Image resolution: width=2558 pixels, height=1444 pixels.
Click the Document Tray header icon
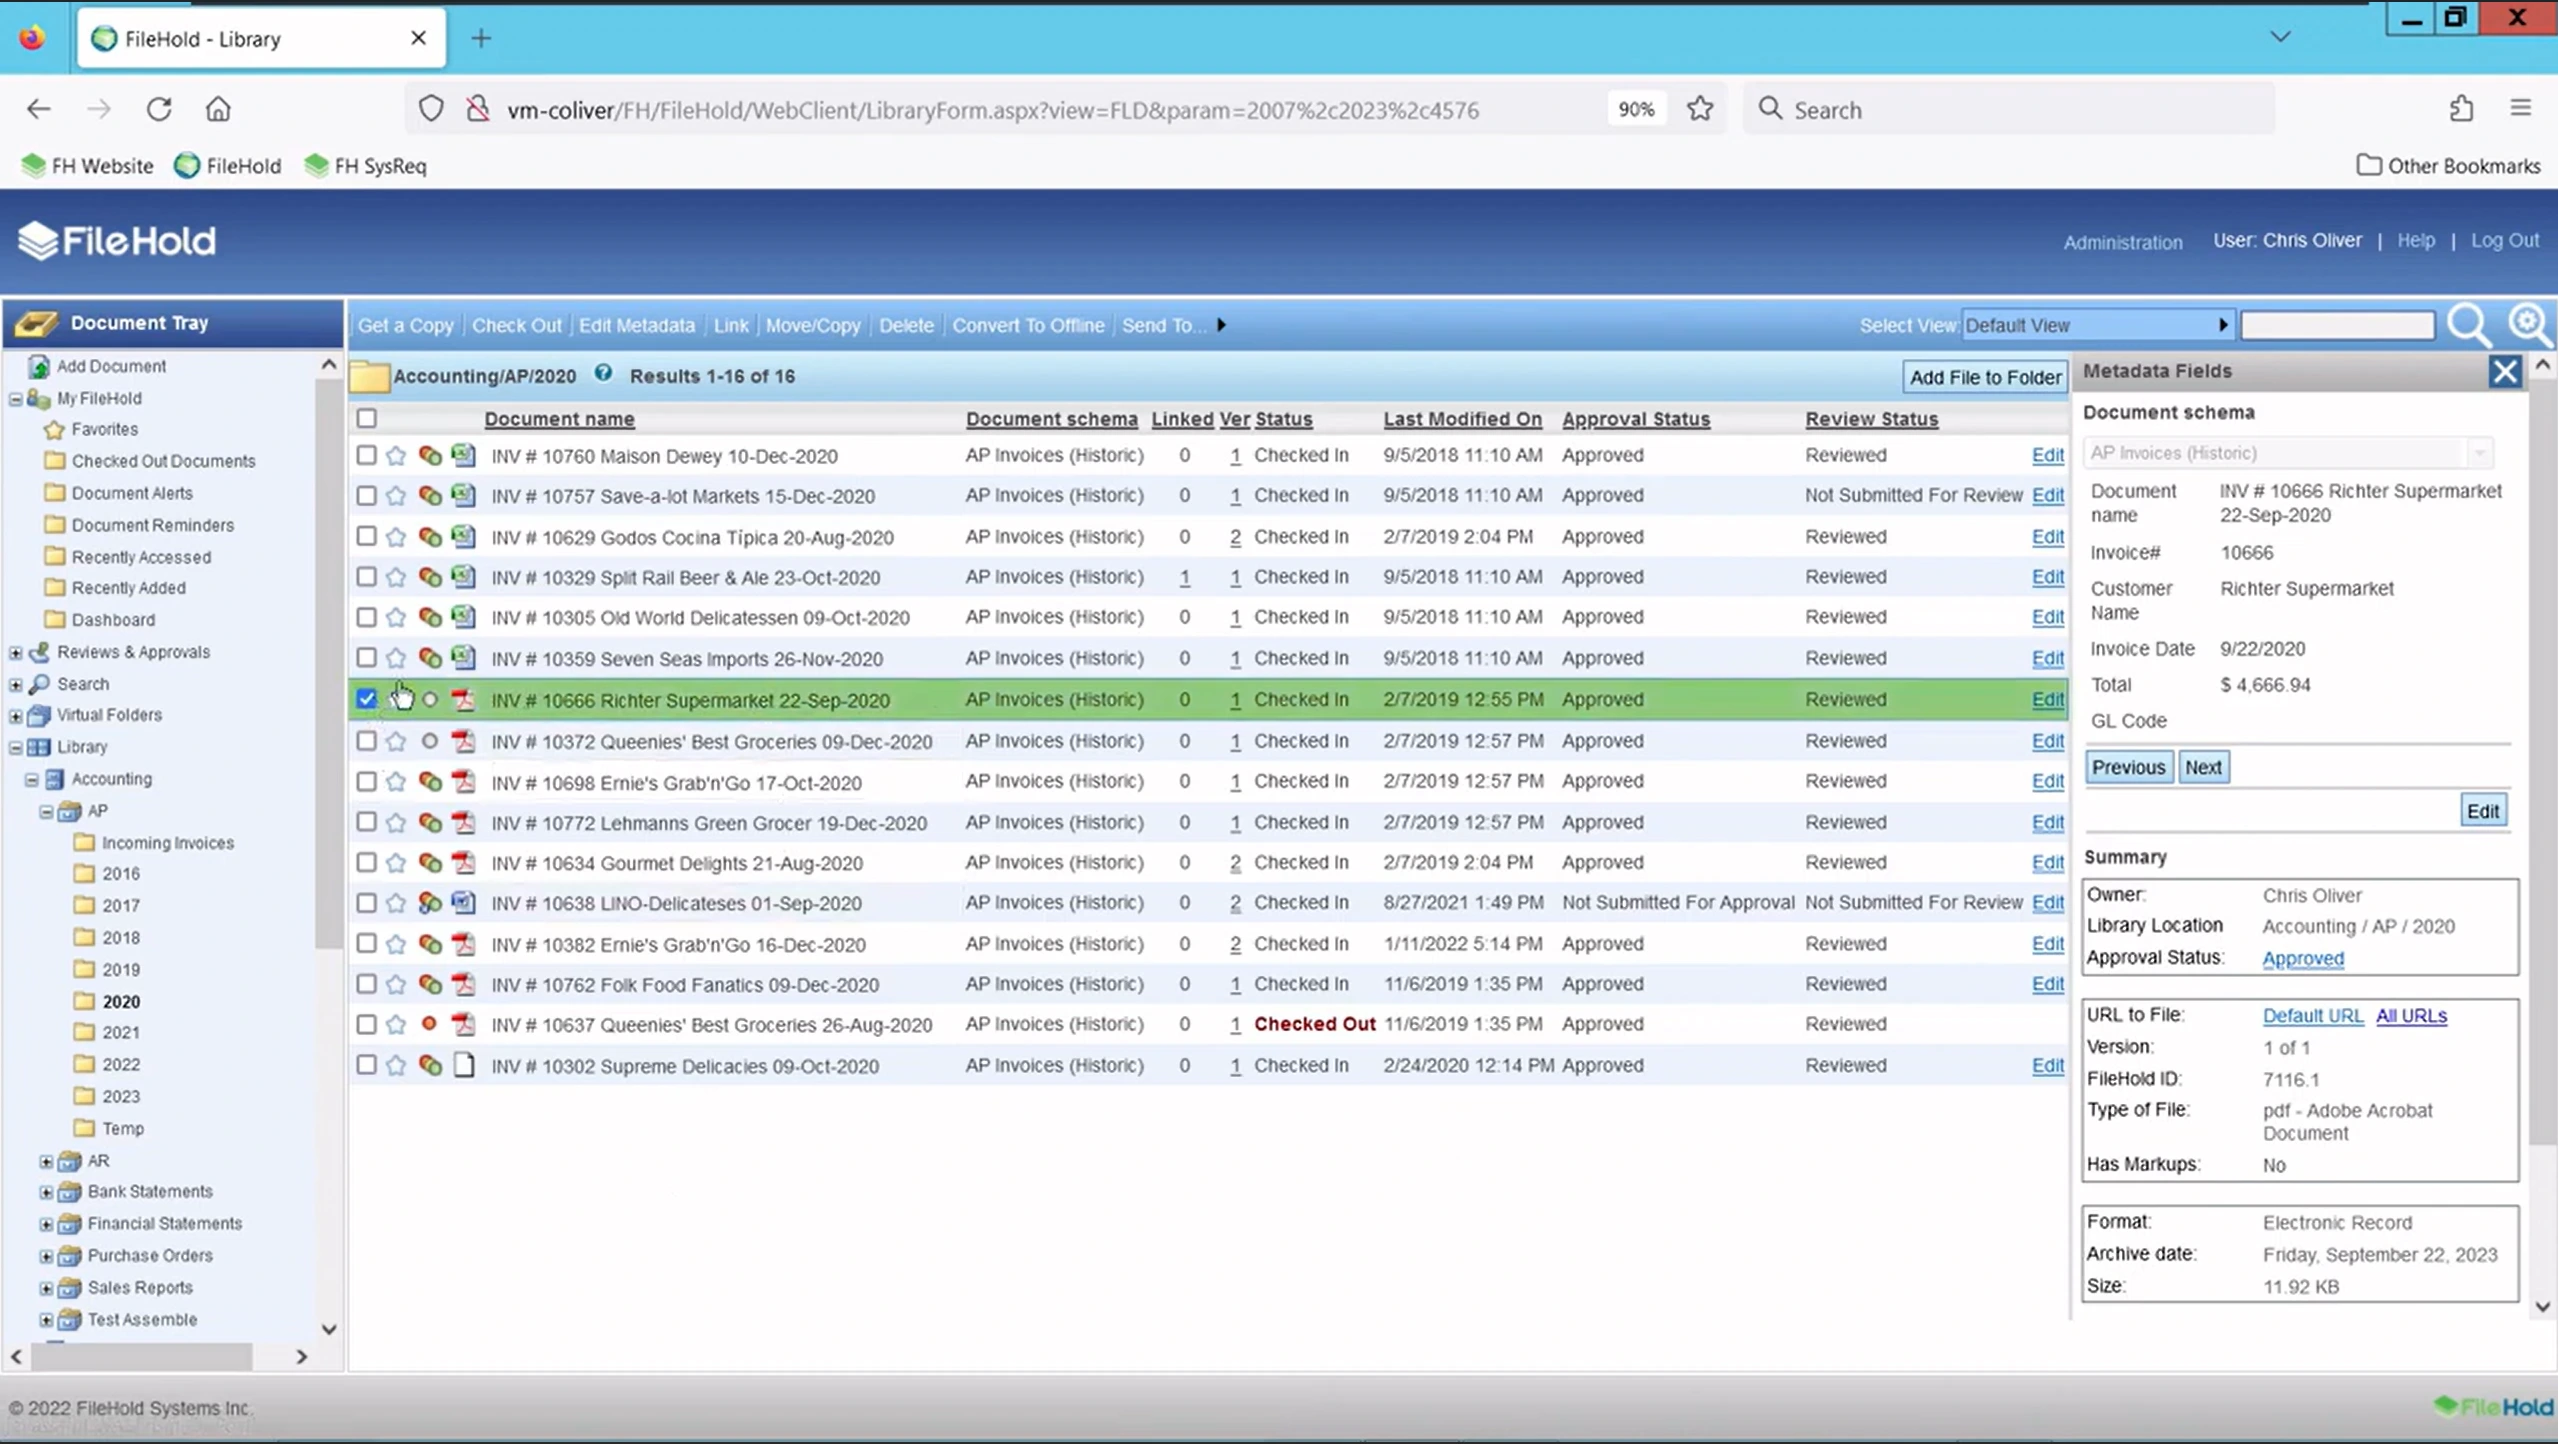(36, 323)
